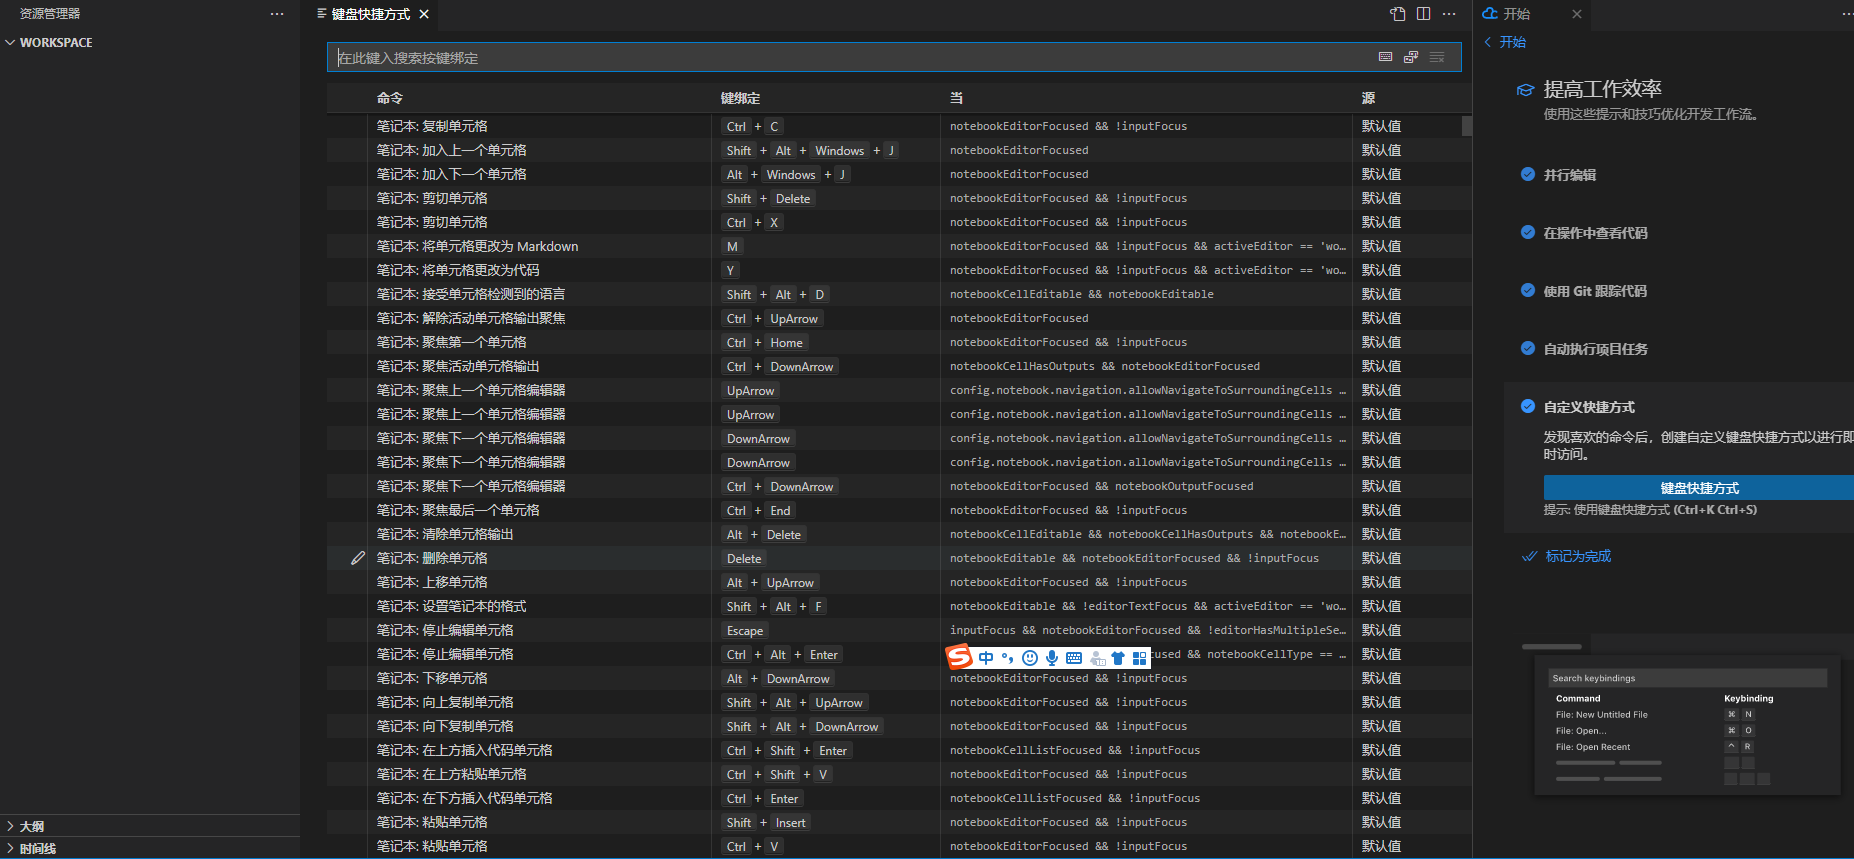
Task: Open Sogou toolbox grid icon
Action: click(x=1140, y=658)
